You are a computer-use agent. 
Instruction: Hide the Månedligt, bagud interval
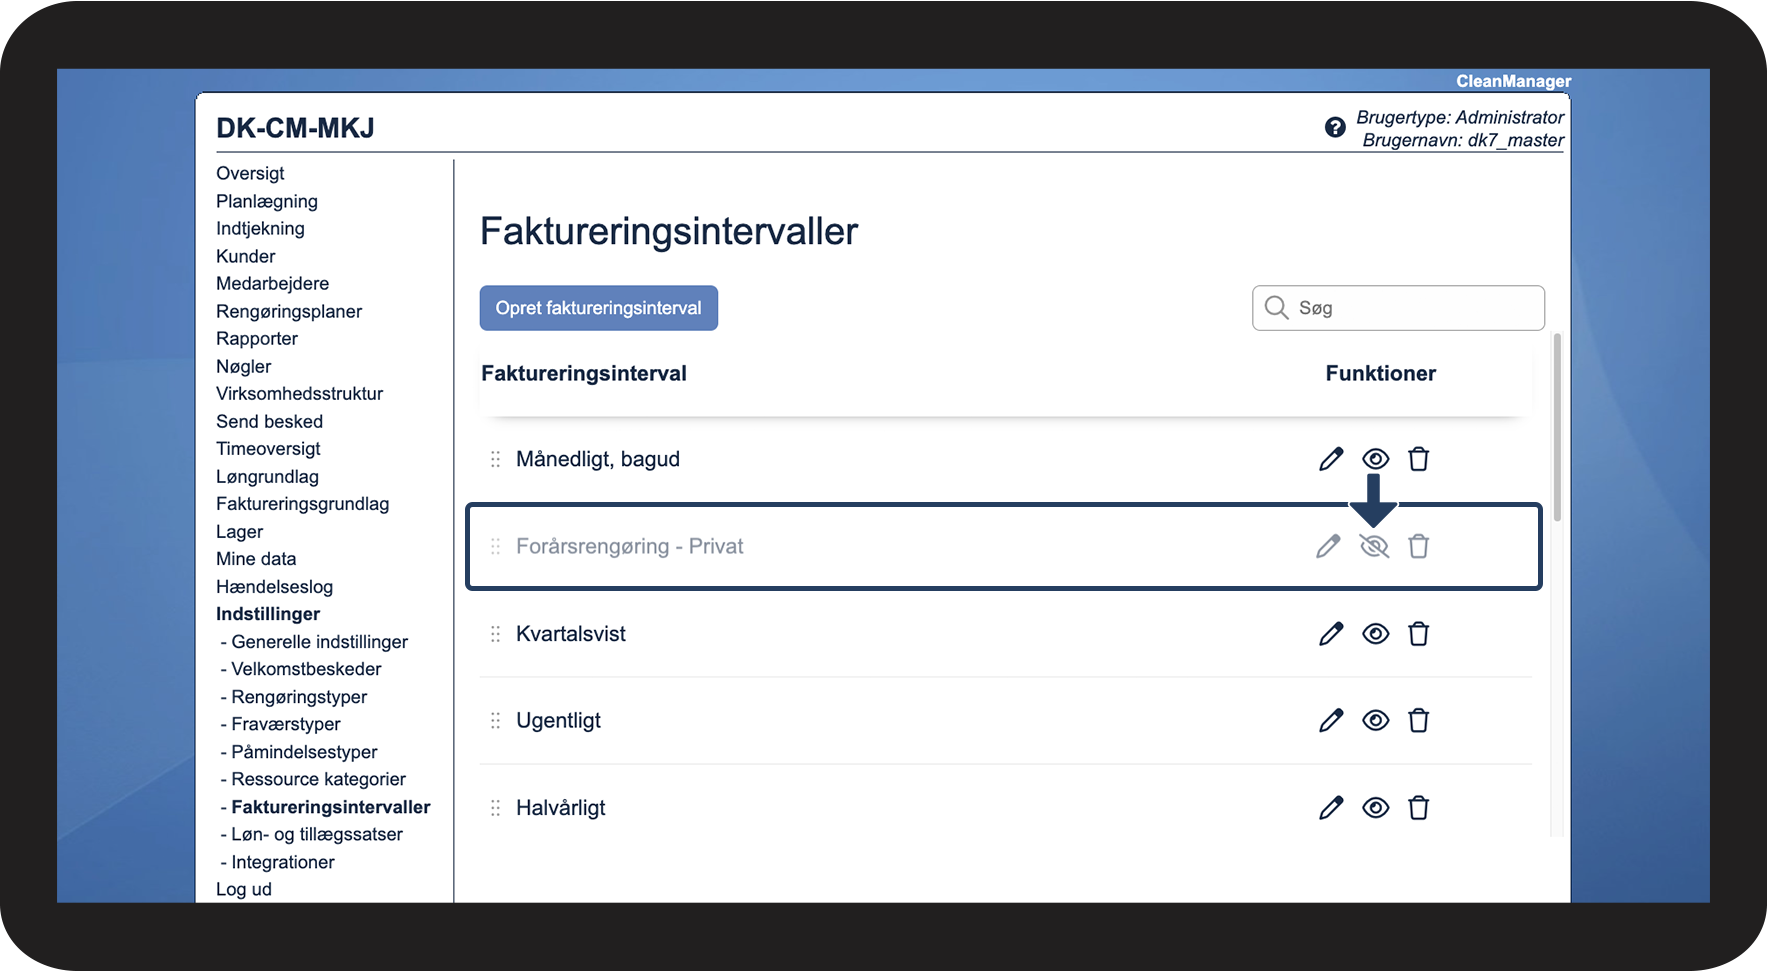click(1375, 459)
